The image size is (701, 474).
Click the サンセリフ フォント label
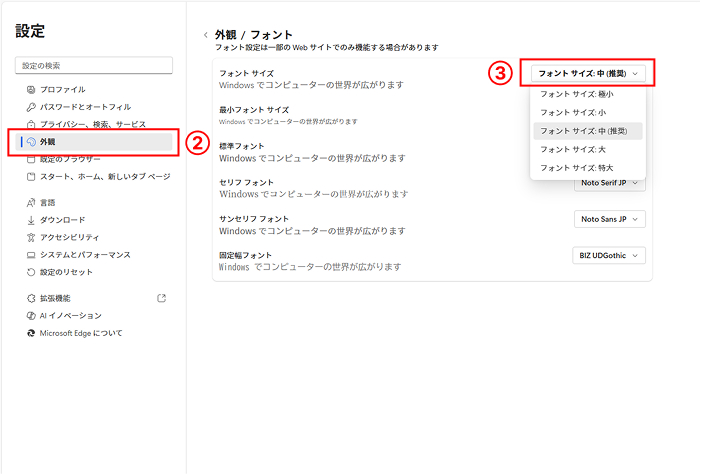254,219
